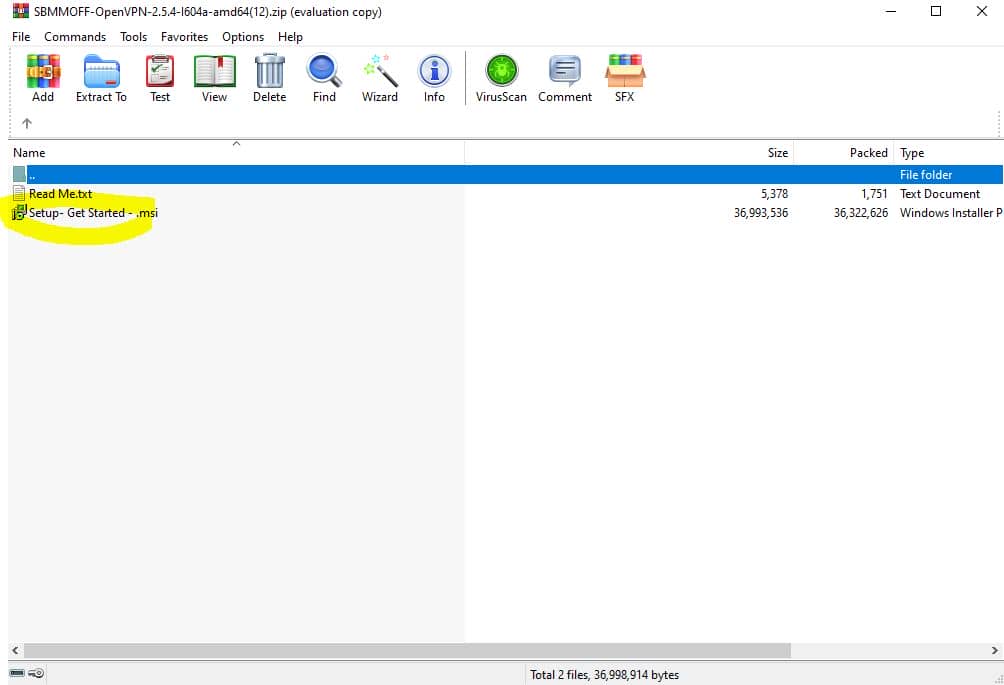Sort by the Type column header
This screenshot has height=685, width=1004.
pos(948,152)
